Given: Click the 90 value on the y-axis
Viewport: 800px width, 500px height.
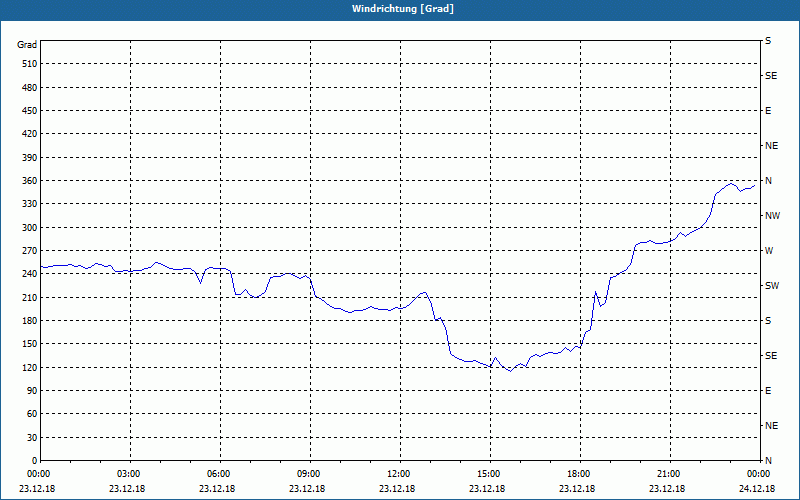Looking at the screenshot, I should (x=32, y=390).
